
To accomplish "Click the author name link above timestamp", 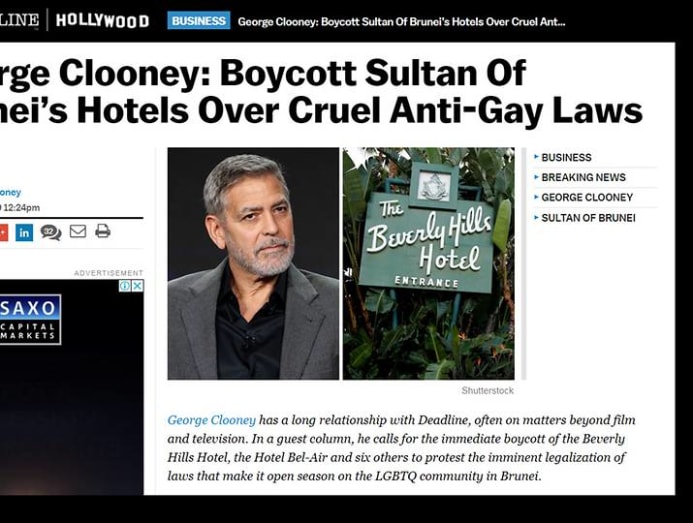I will pos(10,192).
